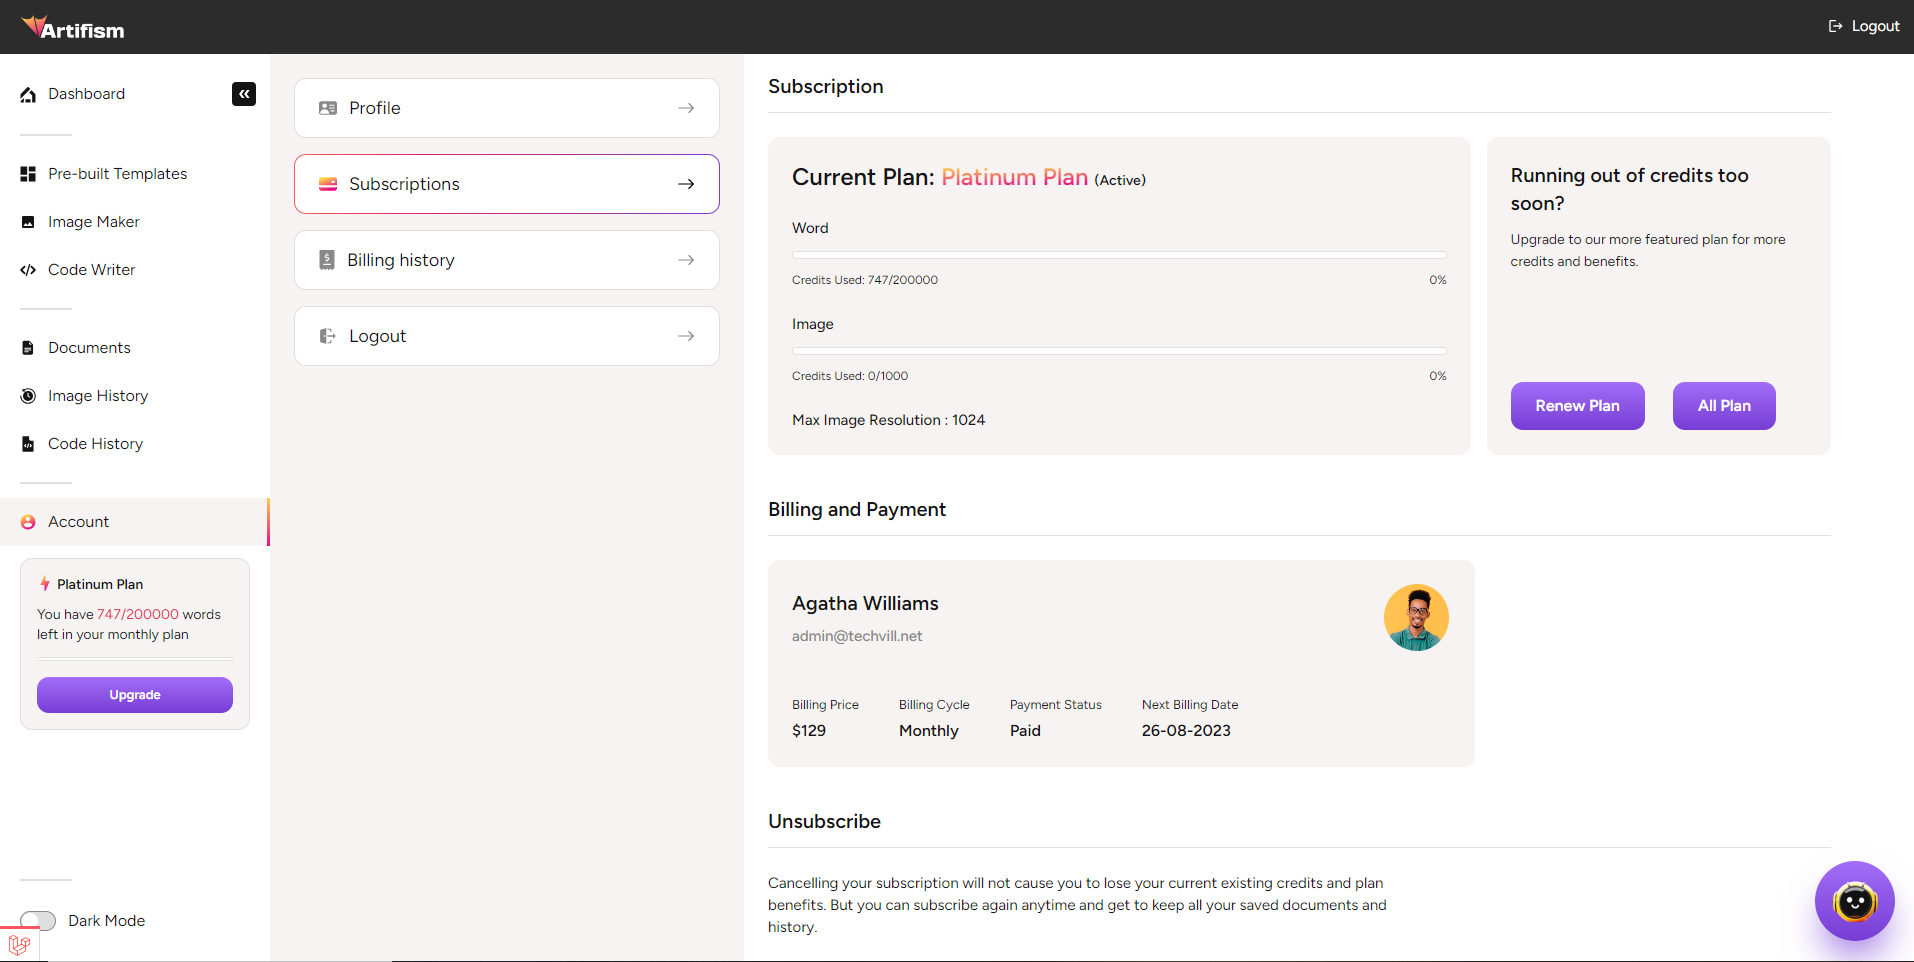This screenshot has height=962, width=1914.
Task: Click the Logout card in account menu
Action: coord(506,336)
